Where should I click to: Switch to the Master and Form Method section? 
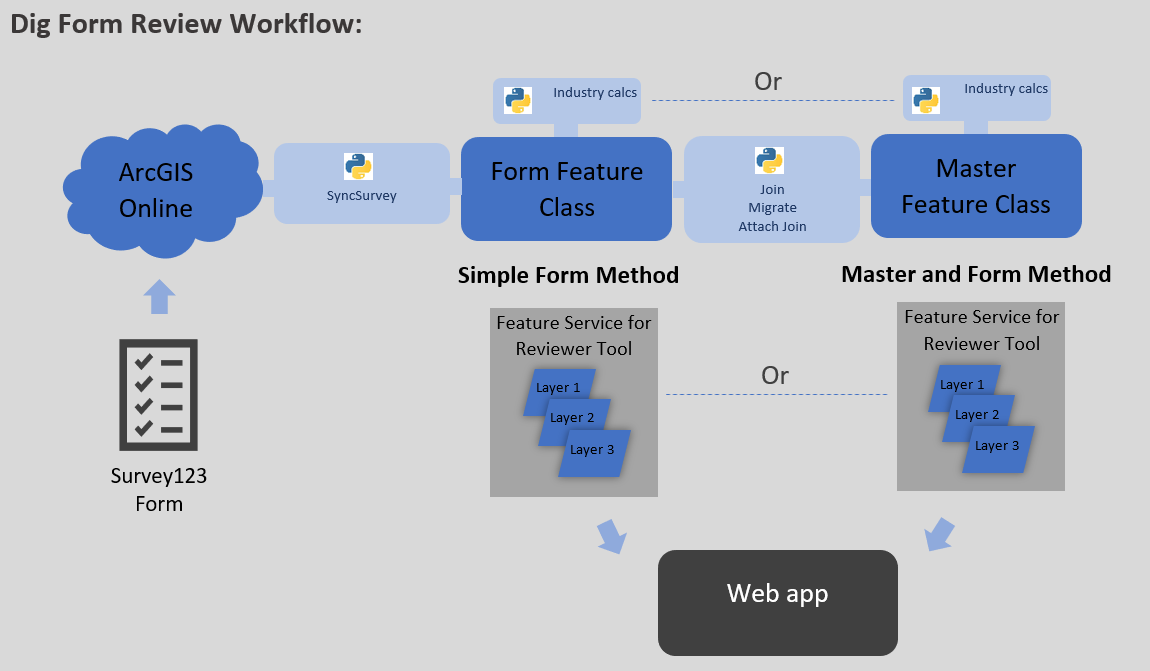[976, 273]
